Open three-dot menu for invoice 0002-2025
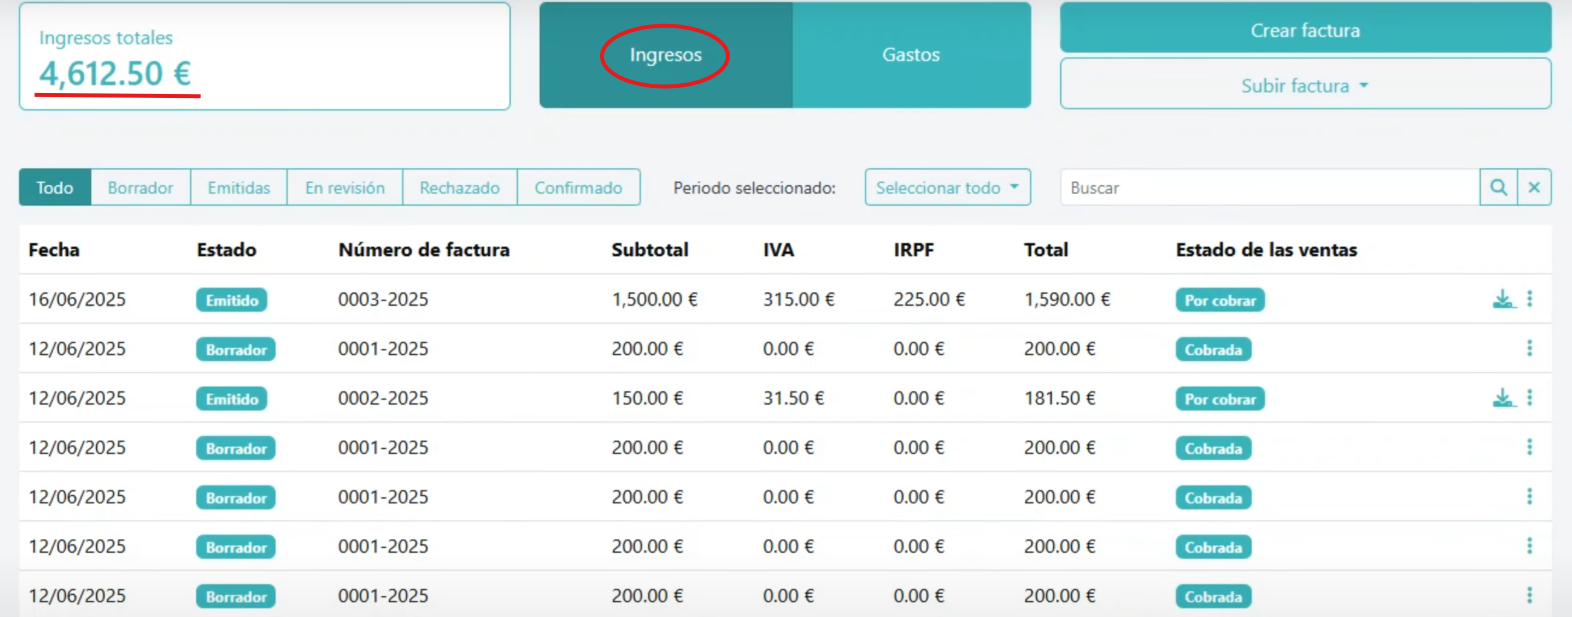 (x=1529, y=398)
